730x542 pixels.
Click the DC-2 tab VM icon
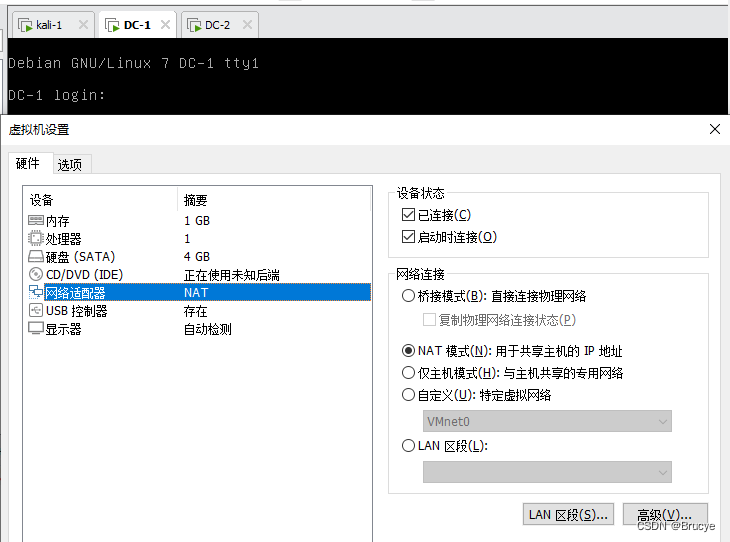194,25
